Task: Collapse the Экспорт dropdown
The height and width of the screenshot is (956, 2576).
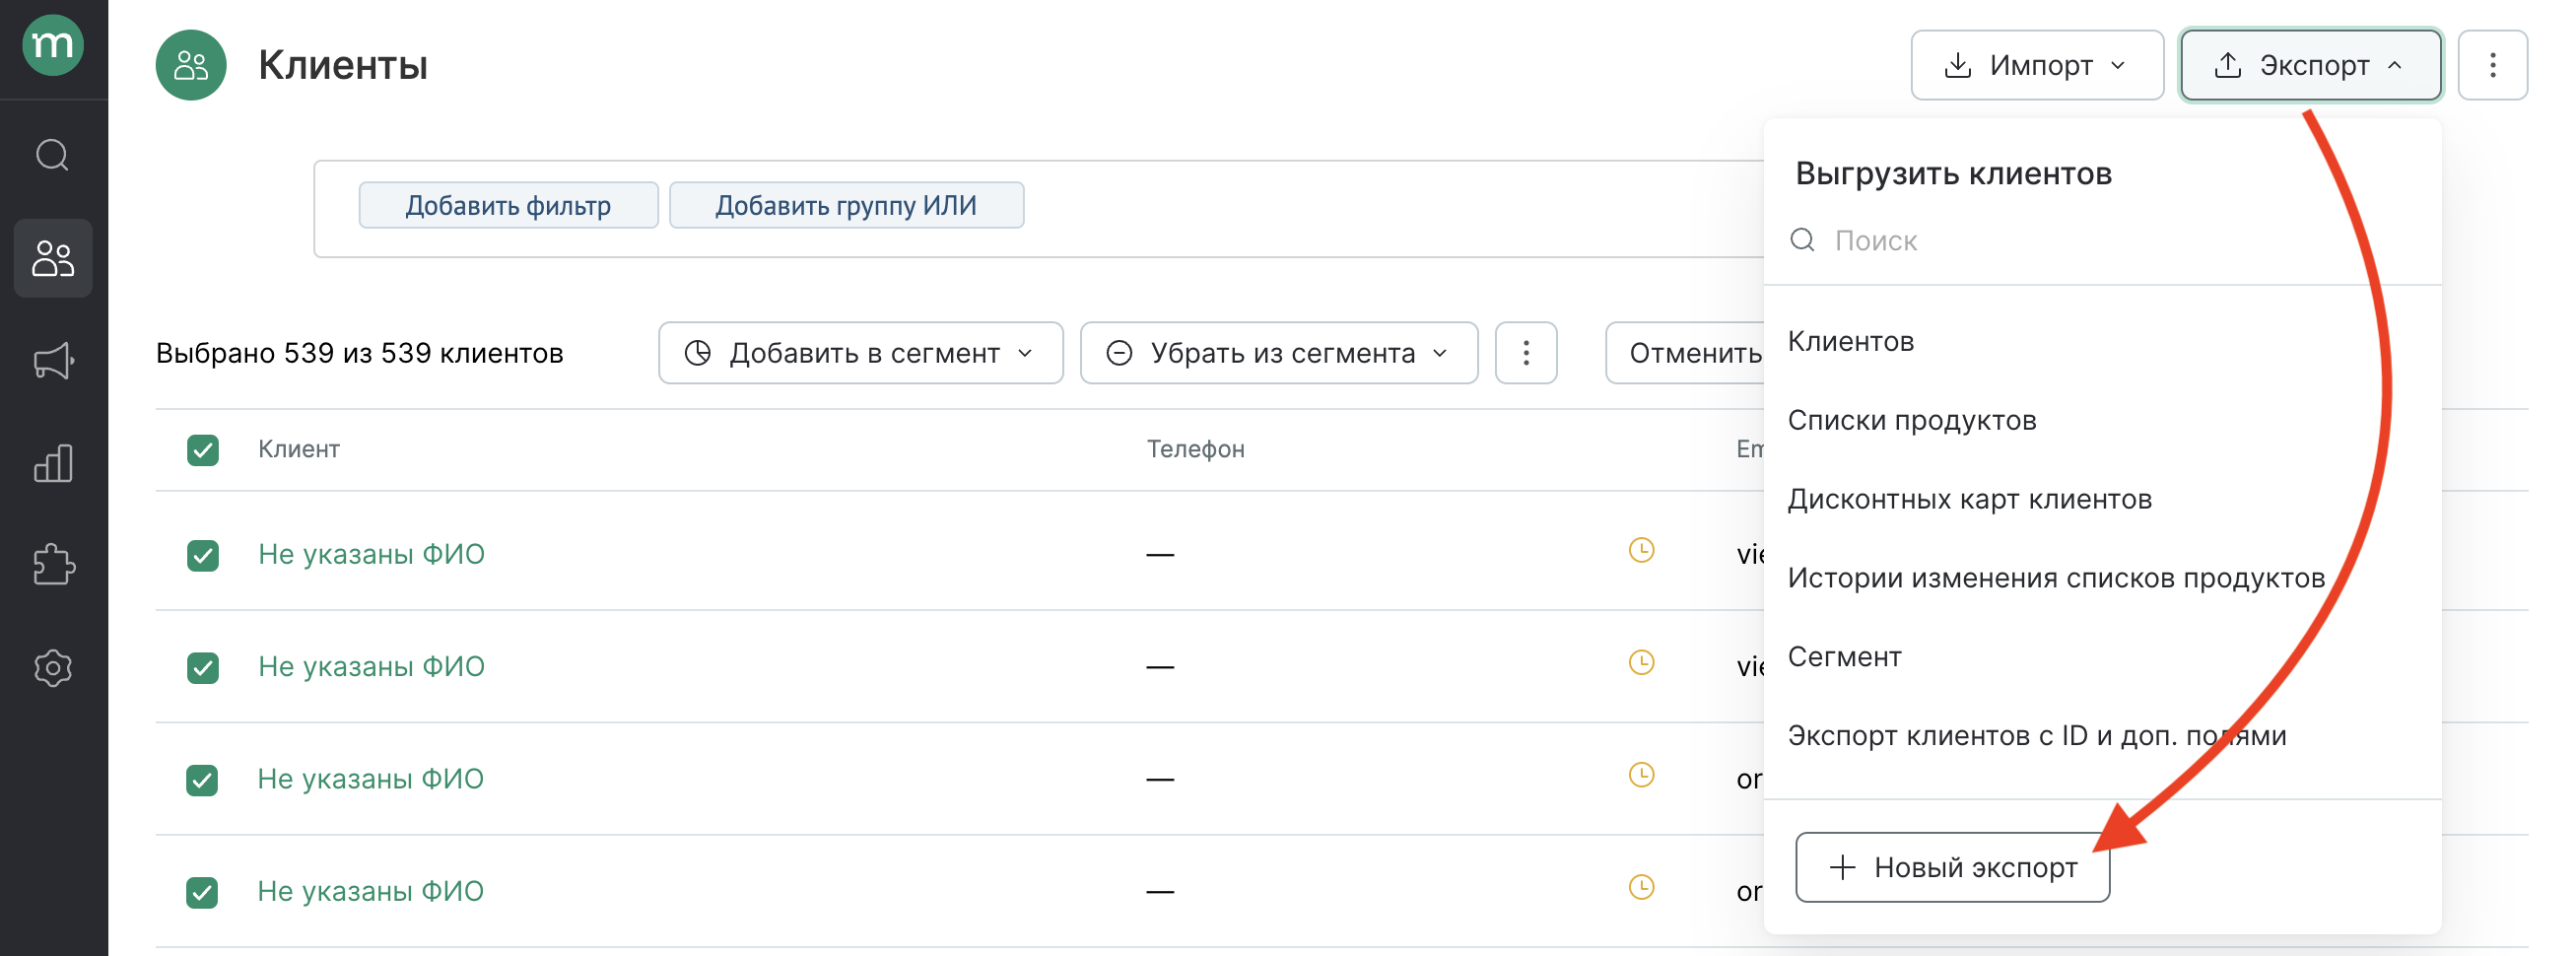Action: point(2310,65)
